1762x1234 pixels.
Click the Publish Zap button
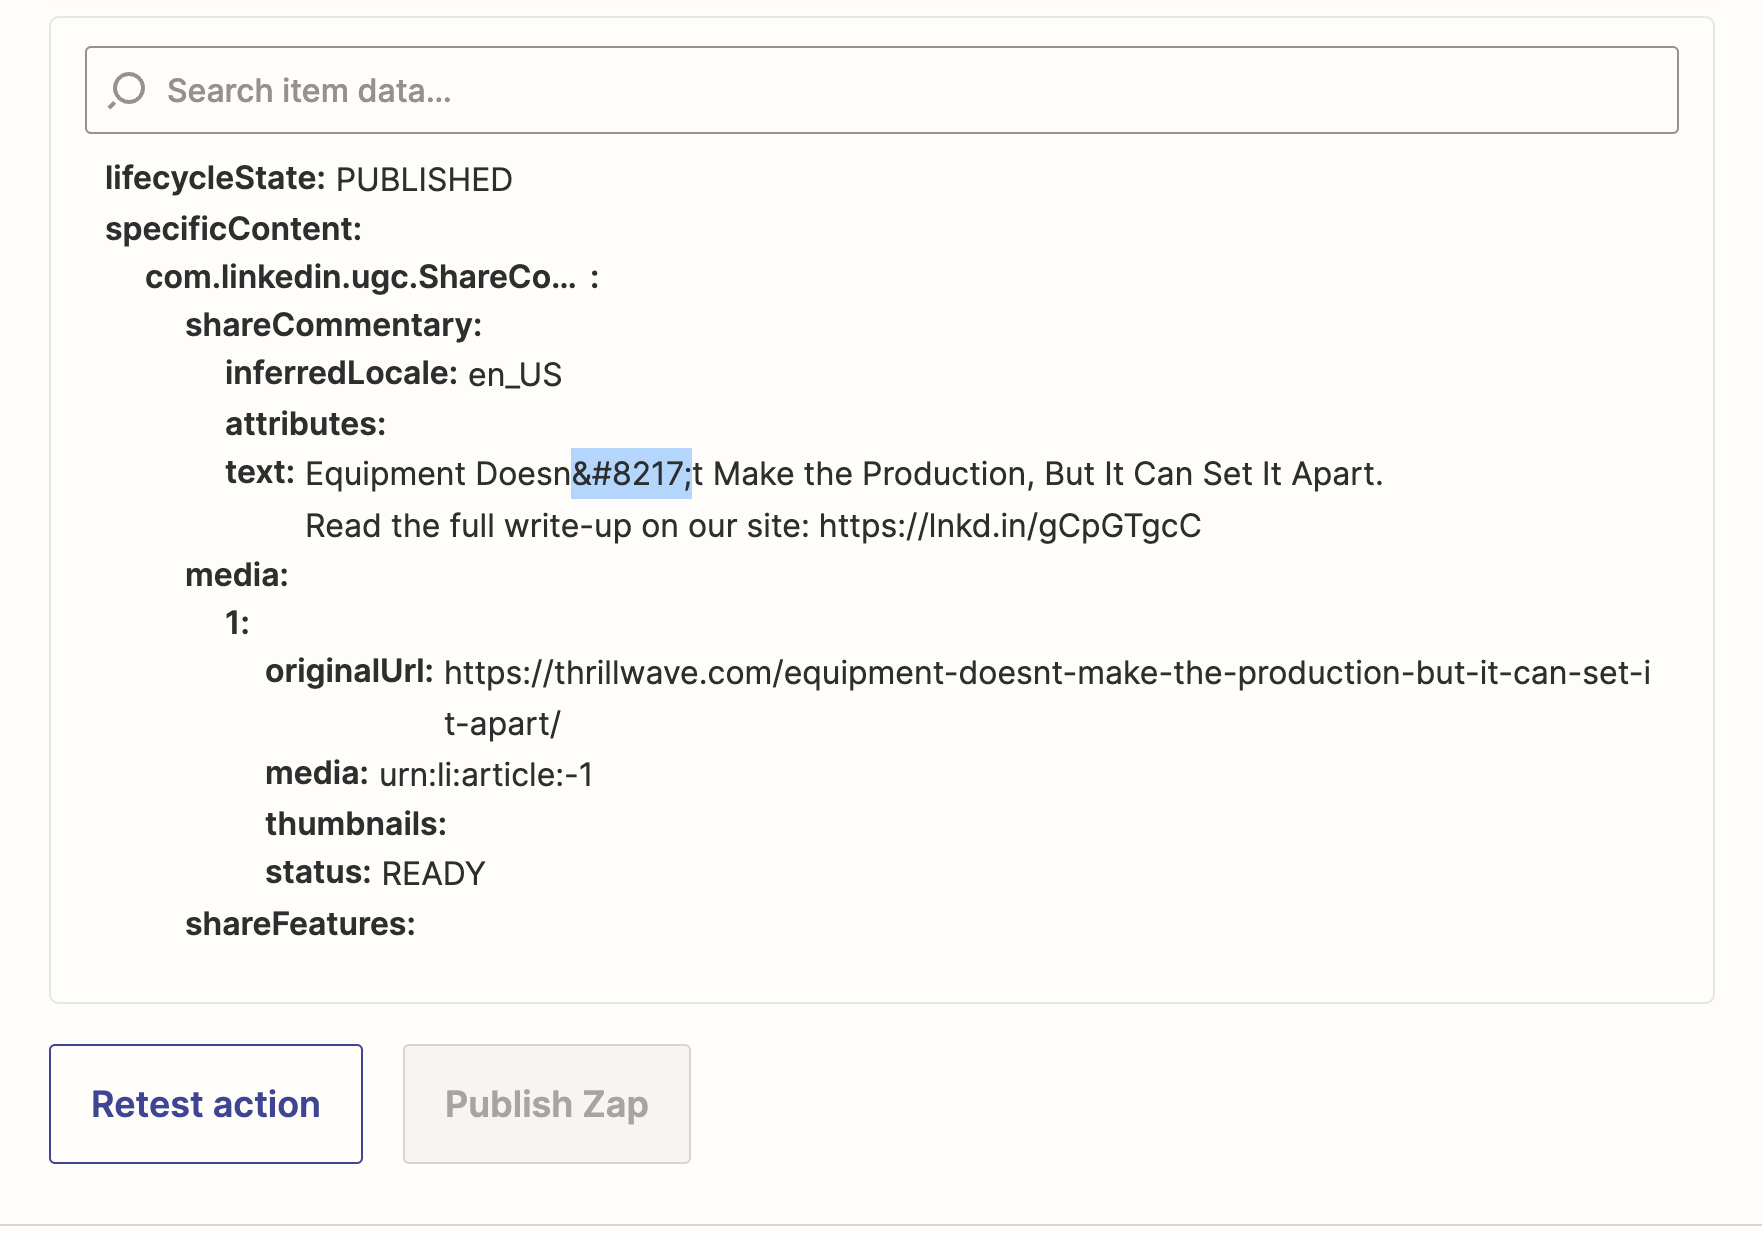547,1104
